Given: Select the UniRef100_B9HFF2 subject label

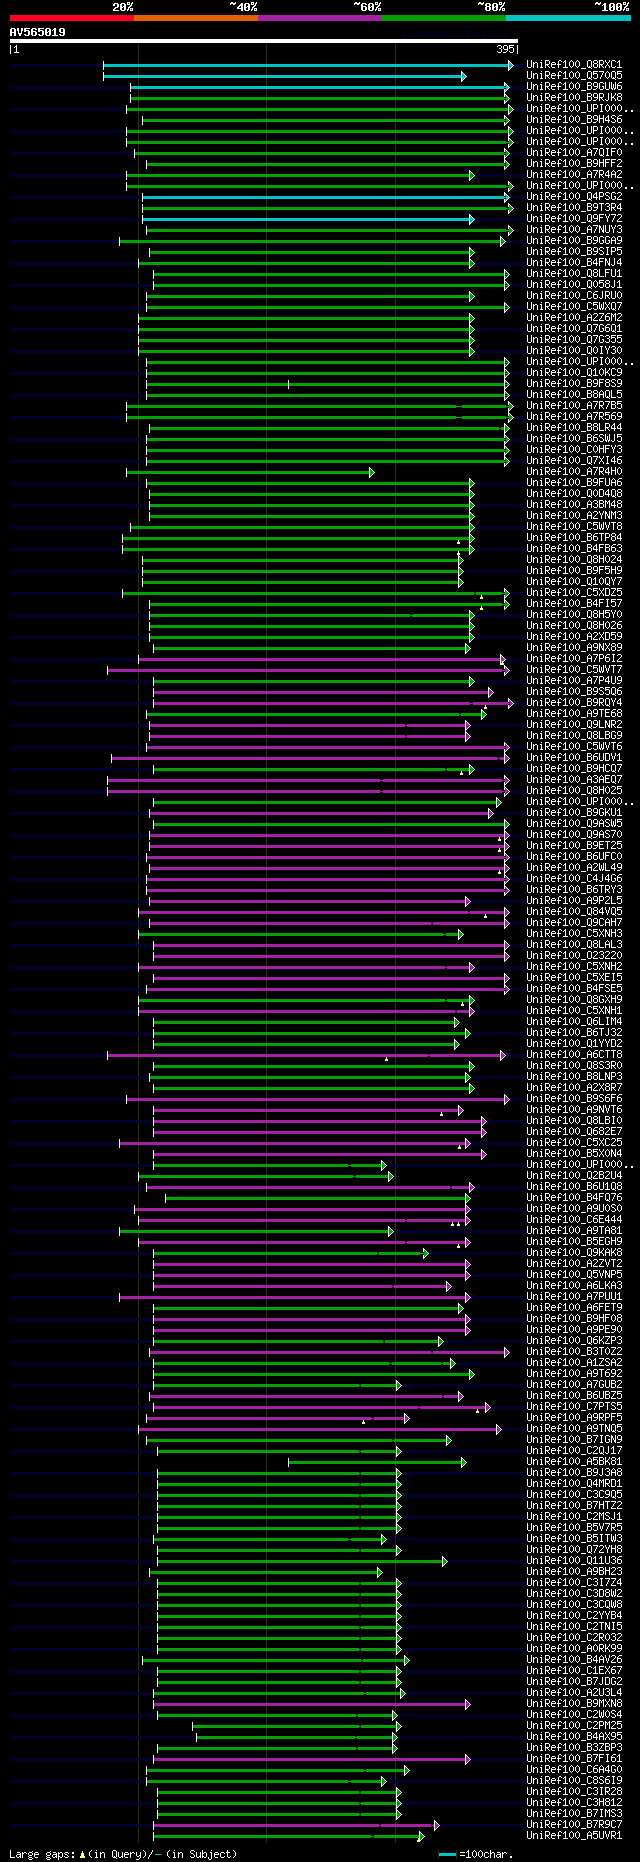Looking at the screenshot, I should 574,164.
